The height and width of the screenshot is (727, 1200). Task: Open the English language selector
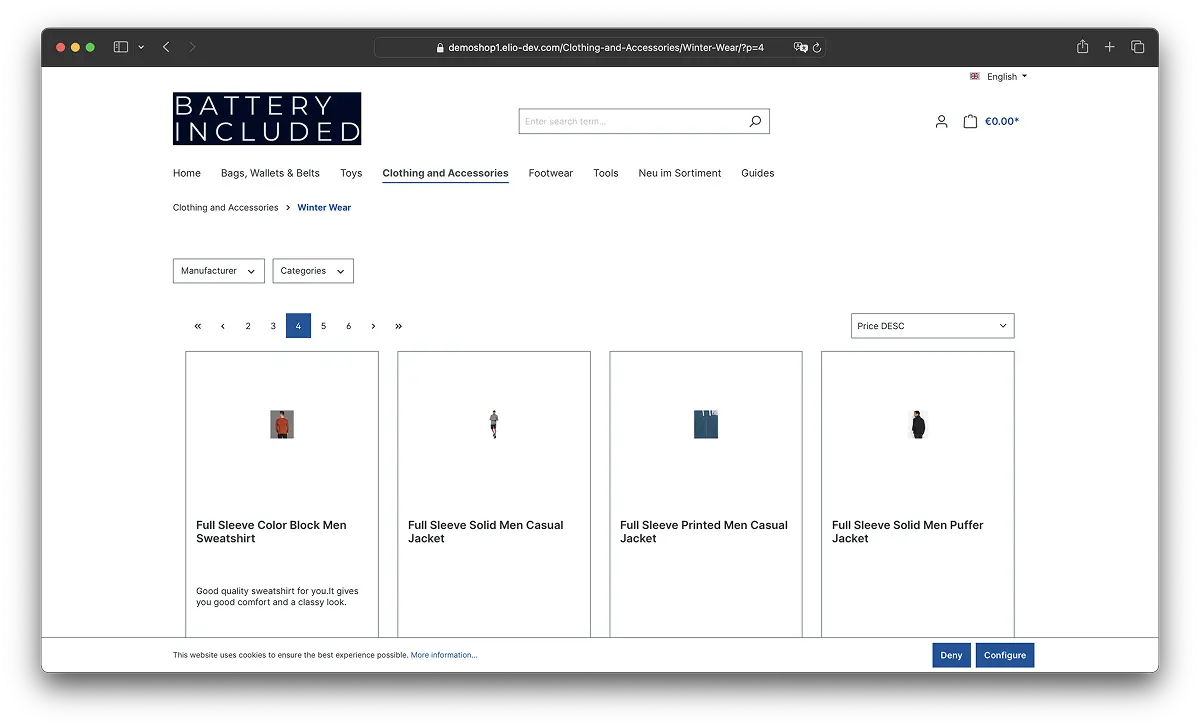998,76
